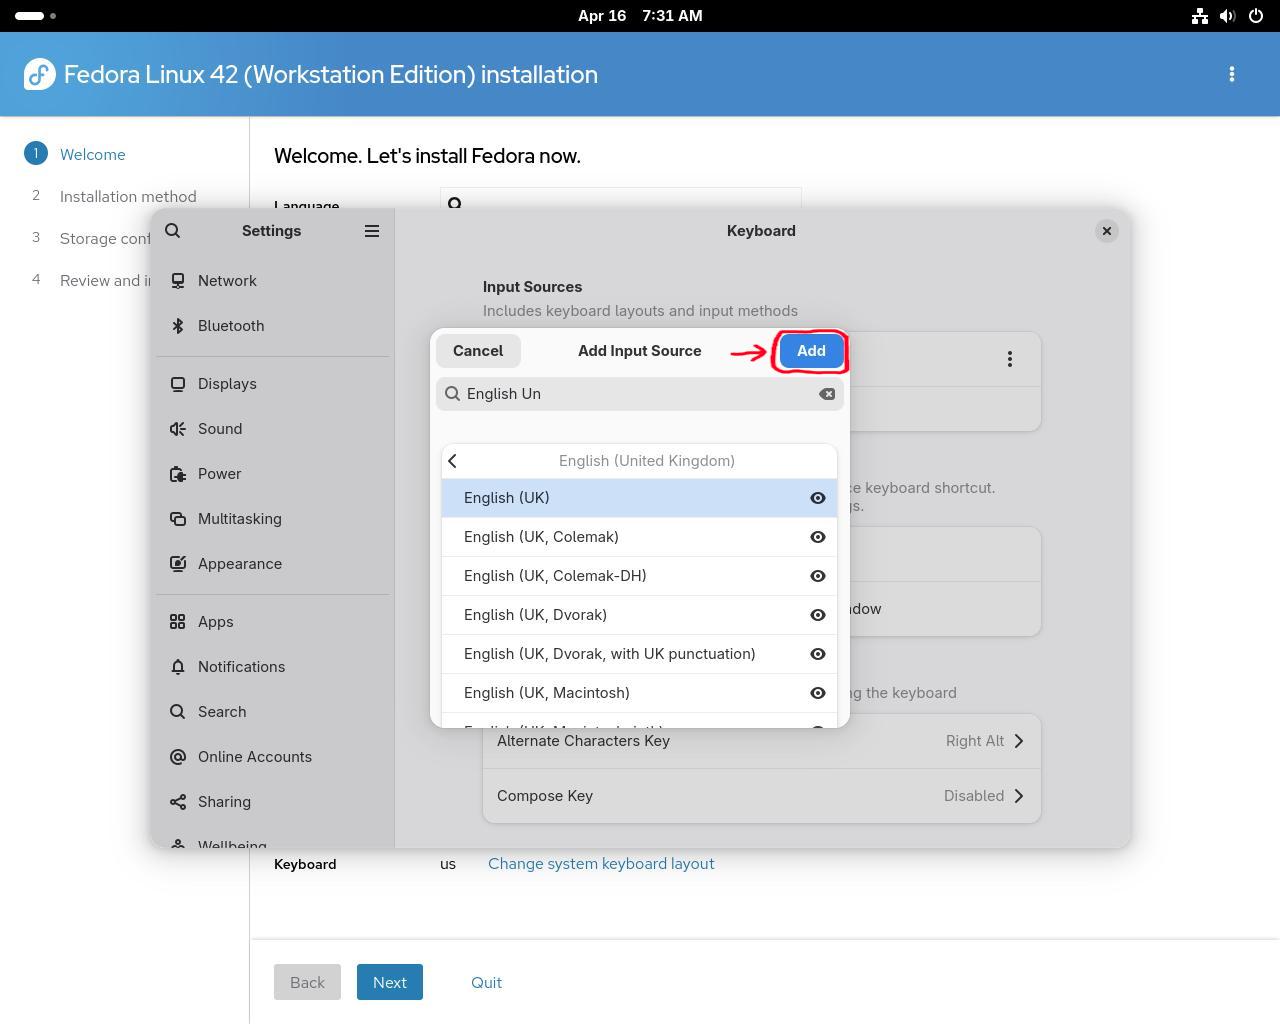Go back from English (United Kingdom) list

453,461
